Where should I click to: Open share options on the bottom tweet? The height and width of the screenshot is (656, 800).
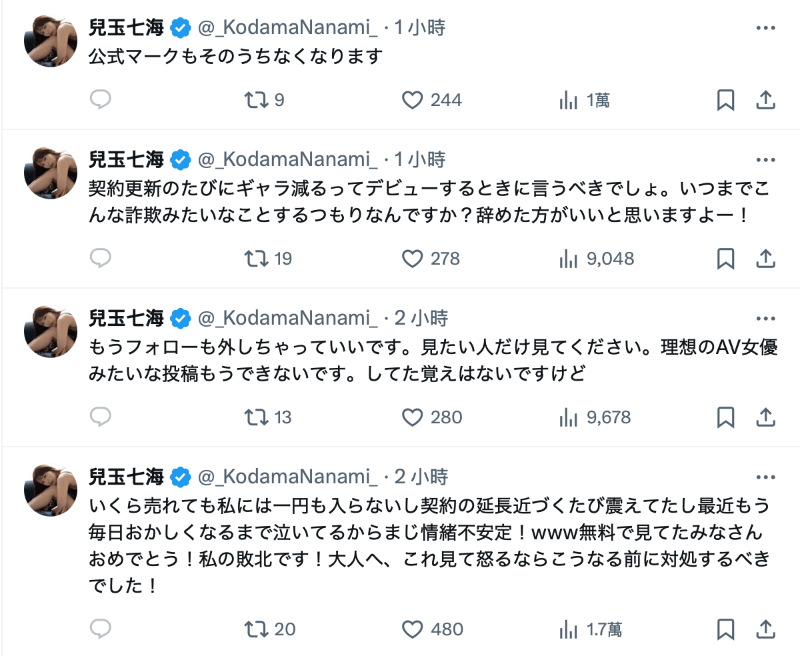(x=767, y=631)
